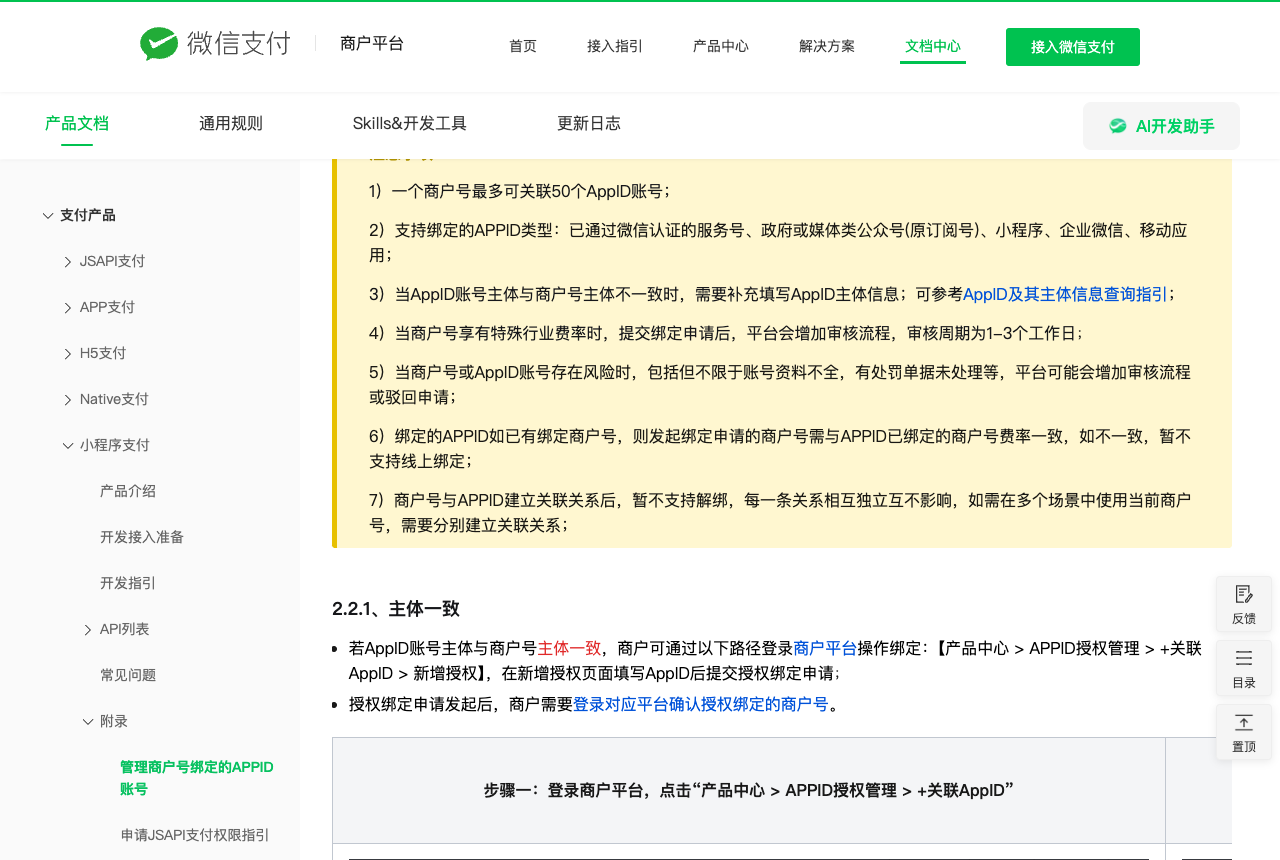Image resolution: width=1280 pixels, height=860 pixels.
Task: Open 常见问题 in the sidebar
Action: coord(128,675)
